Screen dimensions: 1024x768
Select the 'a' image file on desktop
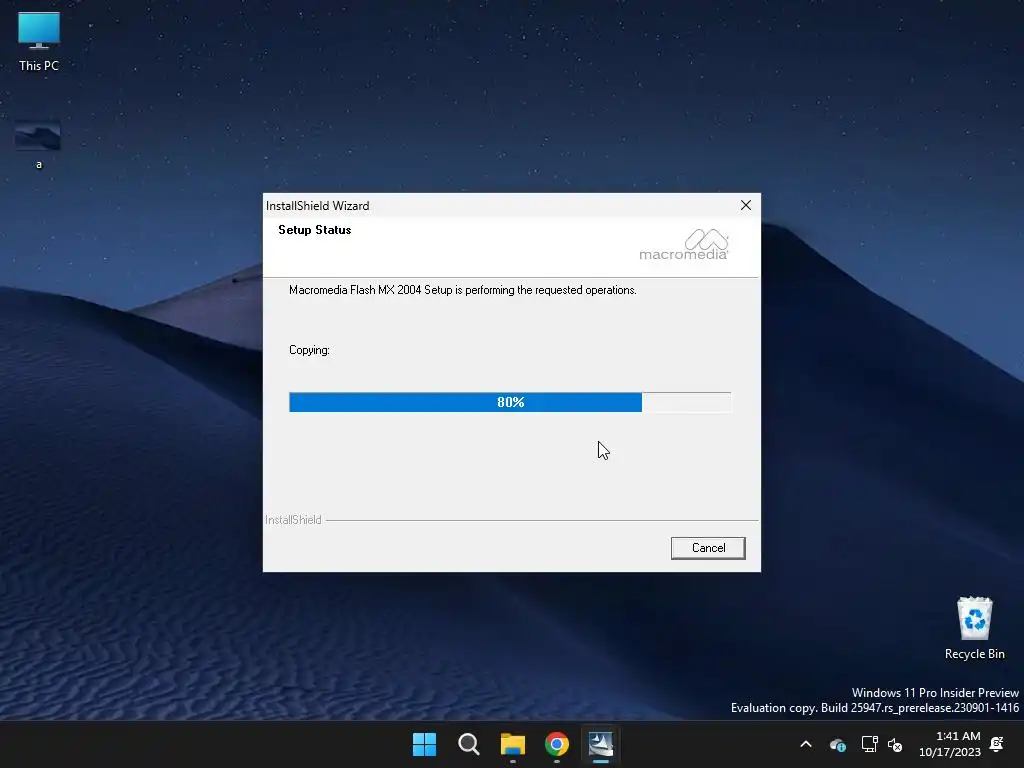pyautogui.click(x=38, y=145)
